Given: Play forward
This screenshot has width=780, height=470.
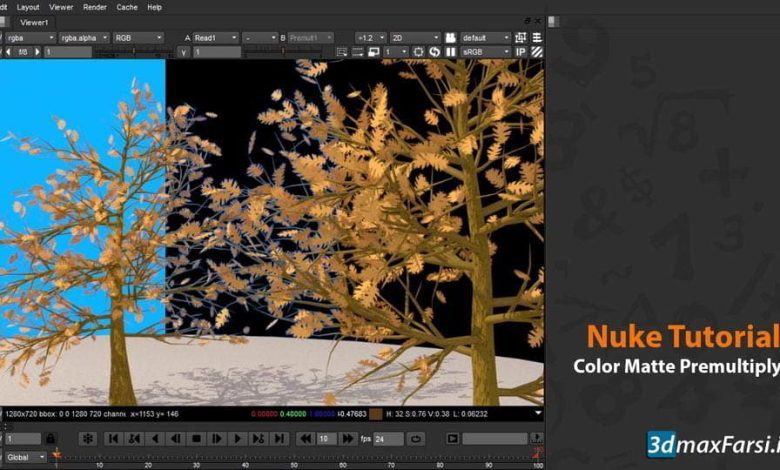Looking at the screenshot, I should tap(238, 439).
